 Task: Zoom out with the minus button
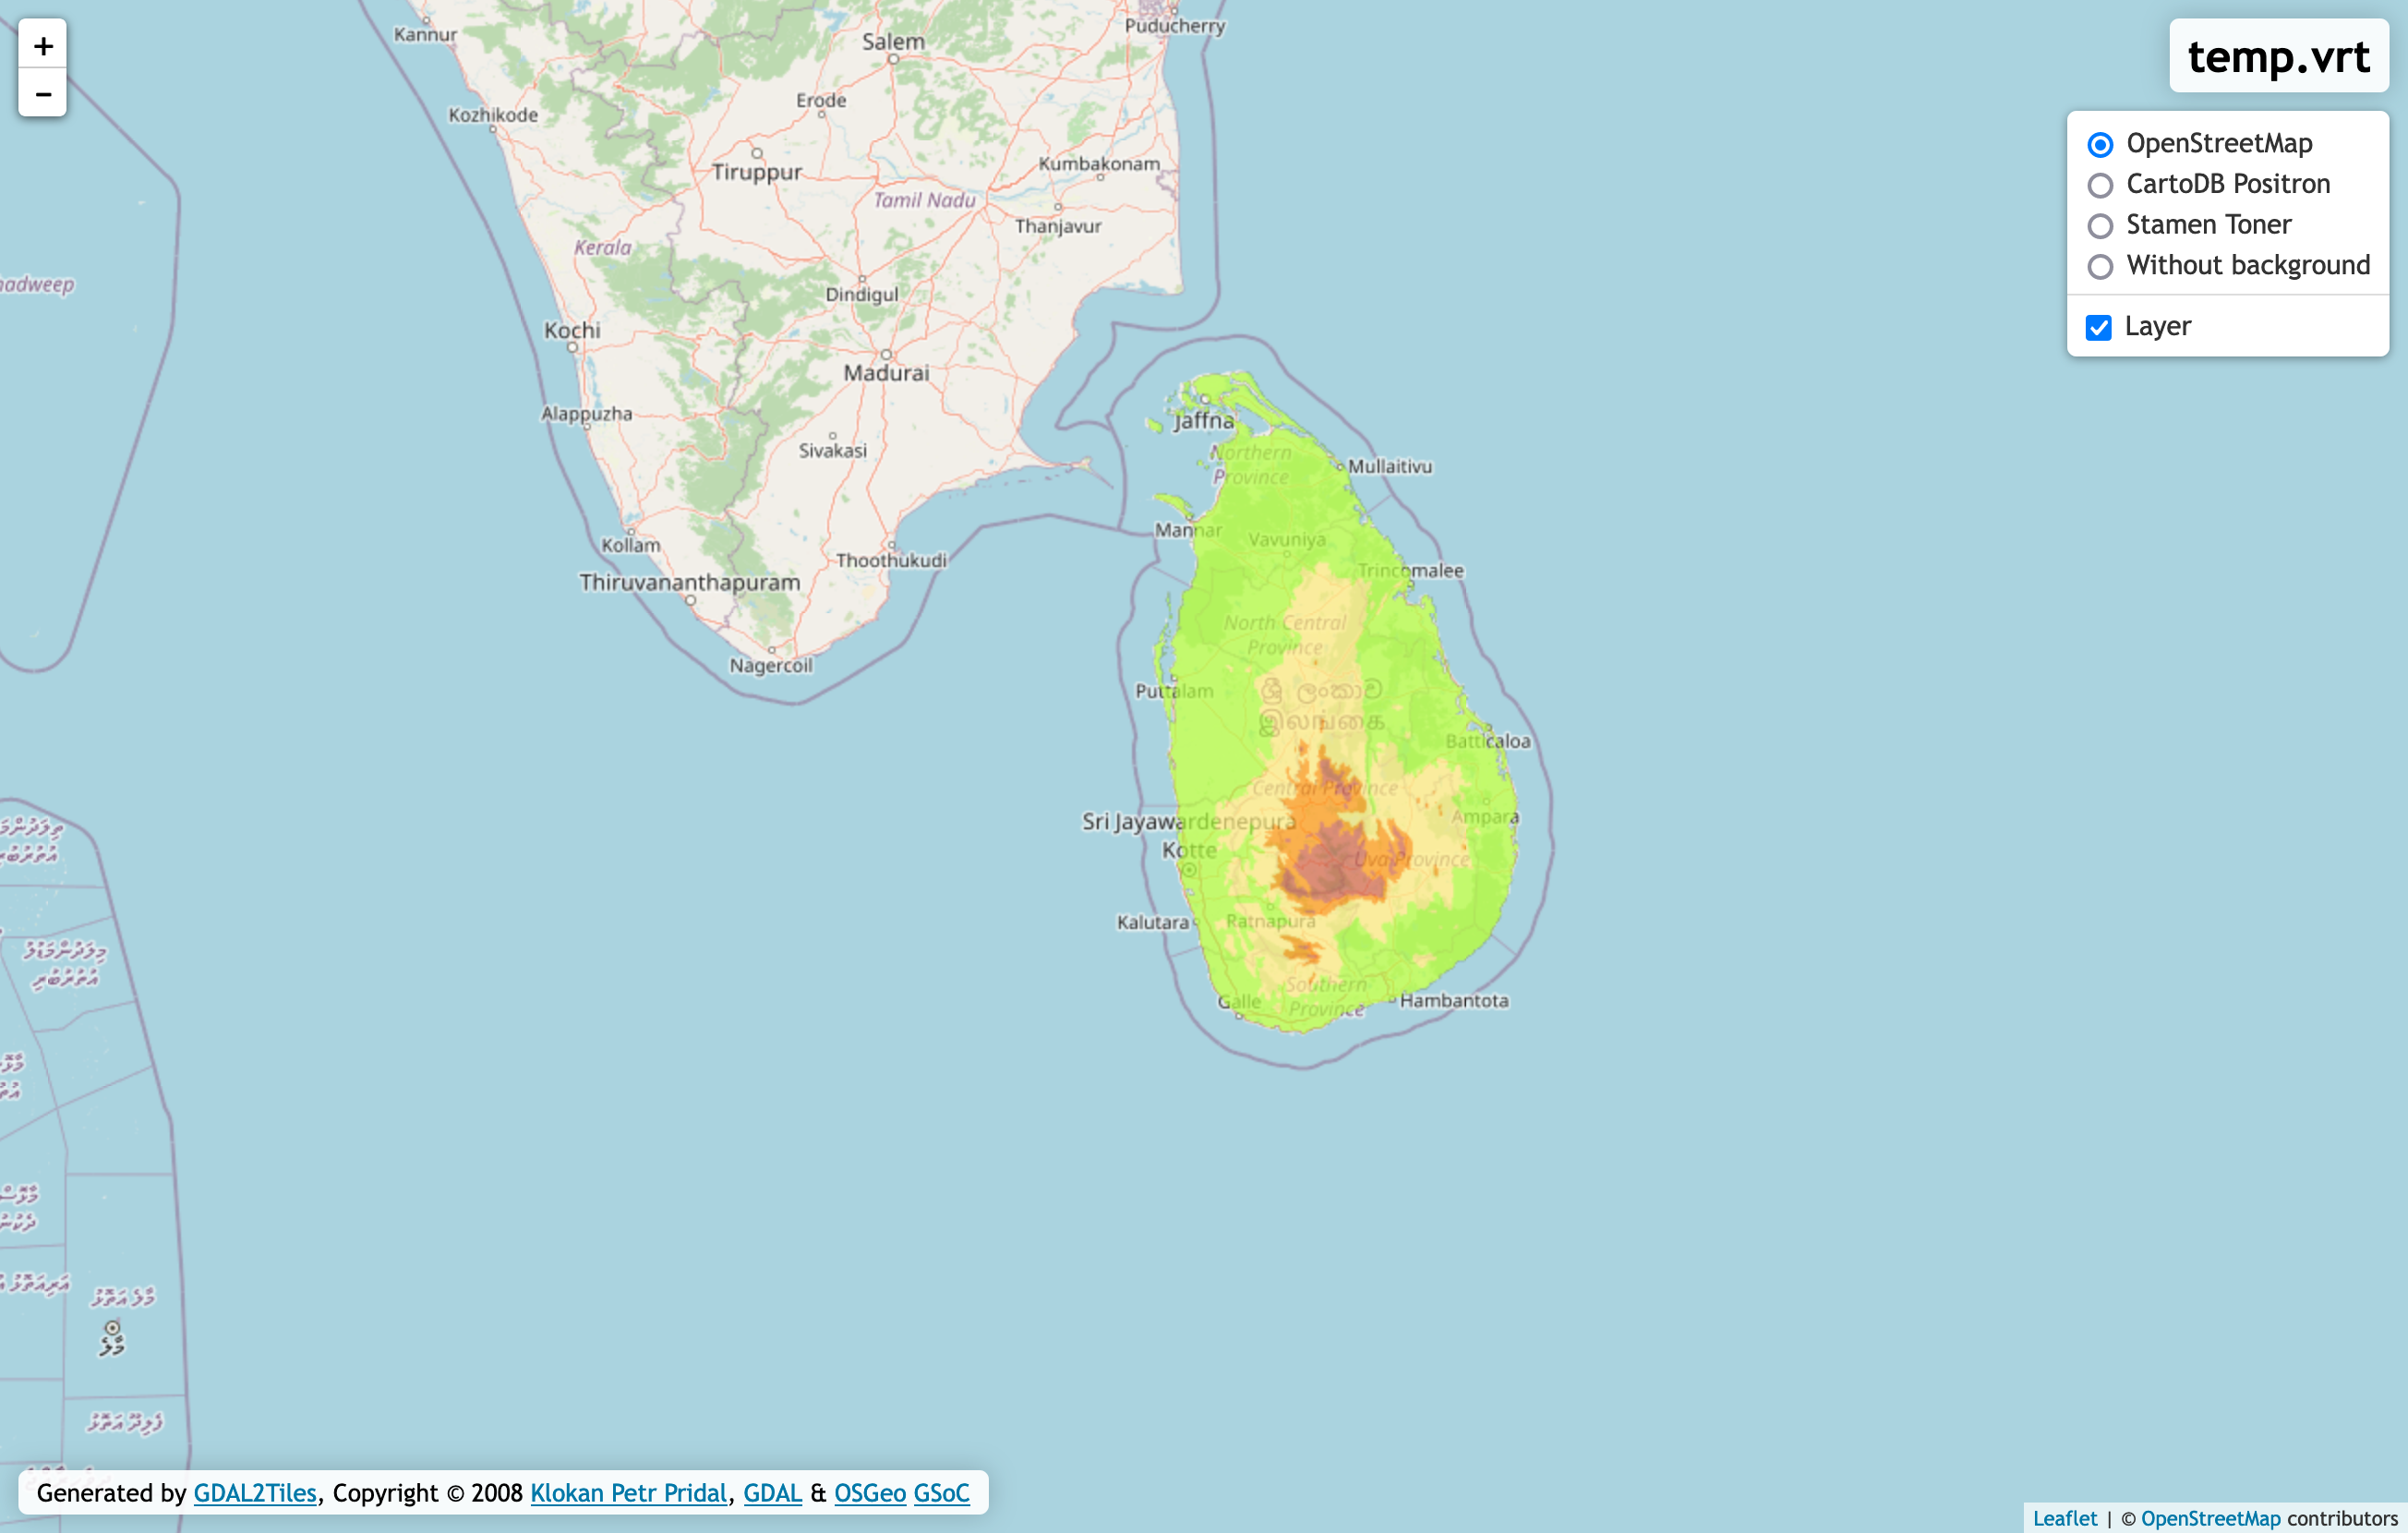[43, 94]
